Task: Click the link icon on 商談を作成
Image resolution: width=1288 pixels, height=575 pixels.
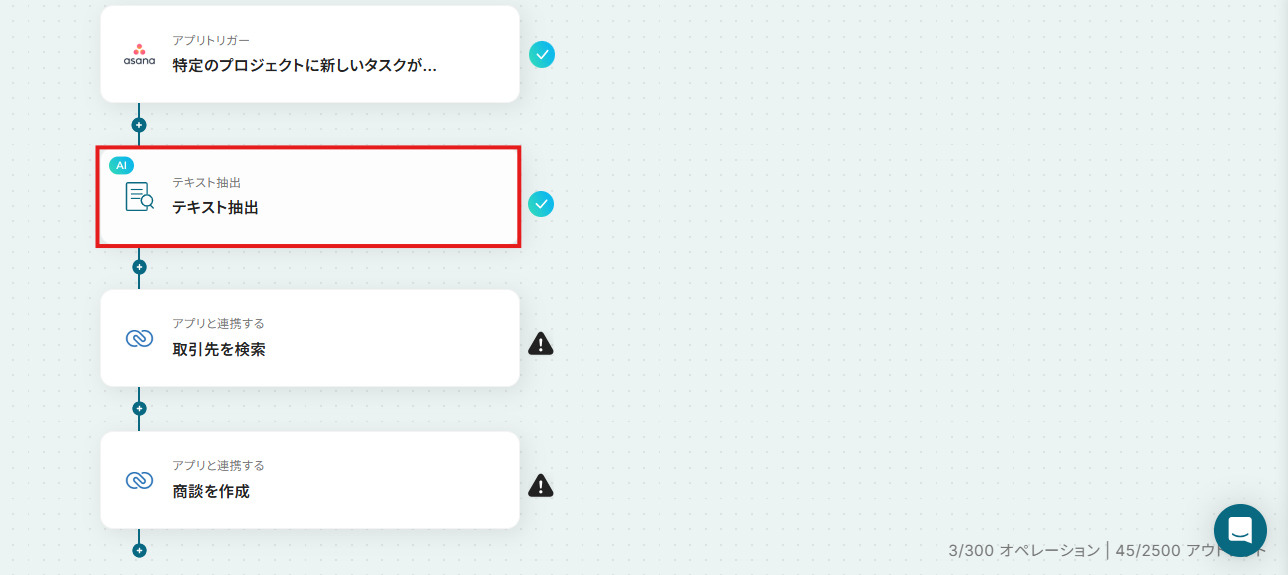Action: tap(139, 480)
